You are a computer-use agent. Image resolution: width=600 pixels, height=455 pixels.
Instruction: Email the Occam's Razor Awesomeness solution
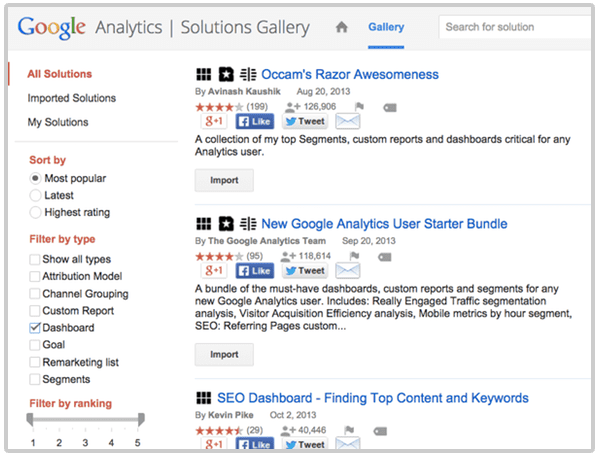(x=347, y=121)
